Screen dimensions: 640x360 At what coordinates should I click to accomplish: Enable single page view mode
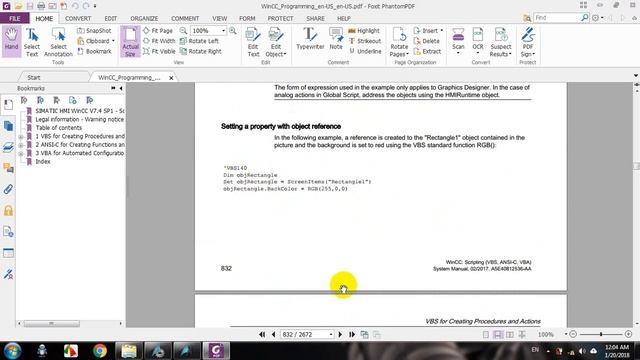point(486,334)
